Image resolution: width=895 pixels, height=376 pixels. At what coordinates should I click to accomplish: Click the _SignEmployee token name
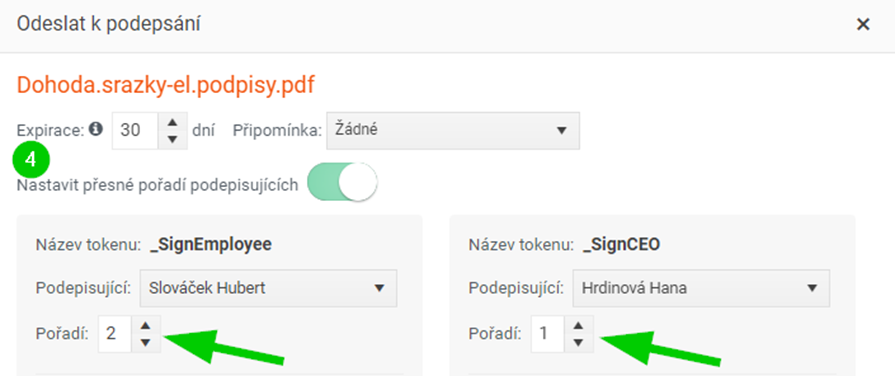pyautogui.click(x=211, y=245)
